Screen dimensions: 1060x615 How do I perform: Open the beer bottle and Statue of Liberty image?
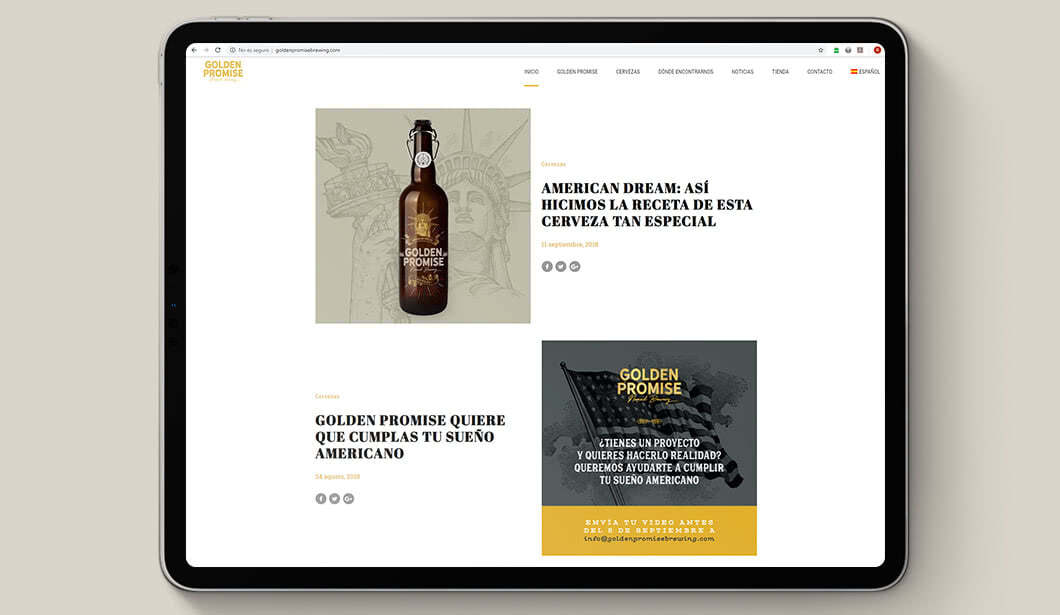(423, 216)
